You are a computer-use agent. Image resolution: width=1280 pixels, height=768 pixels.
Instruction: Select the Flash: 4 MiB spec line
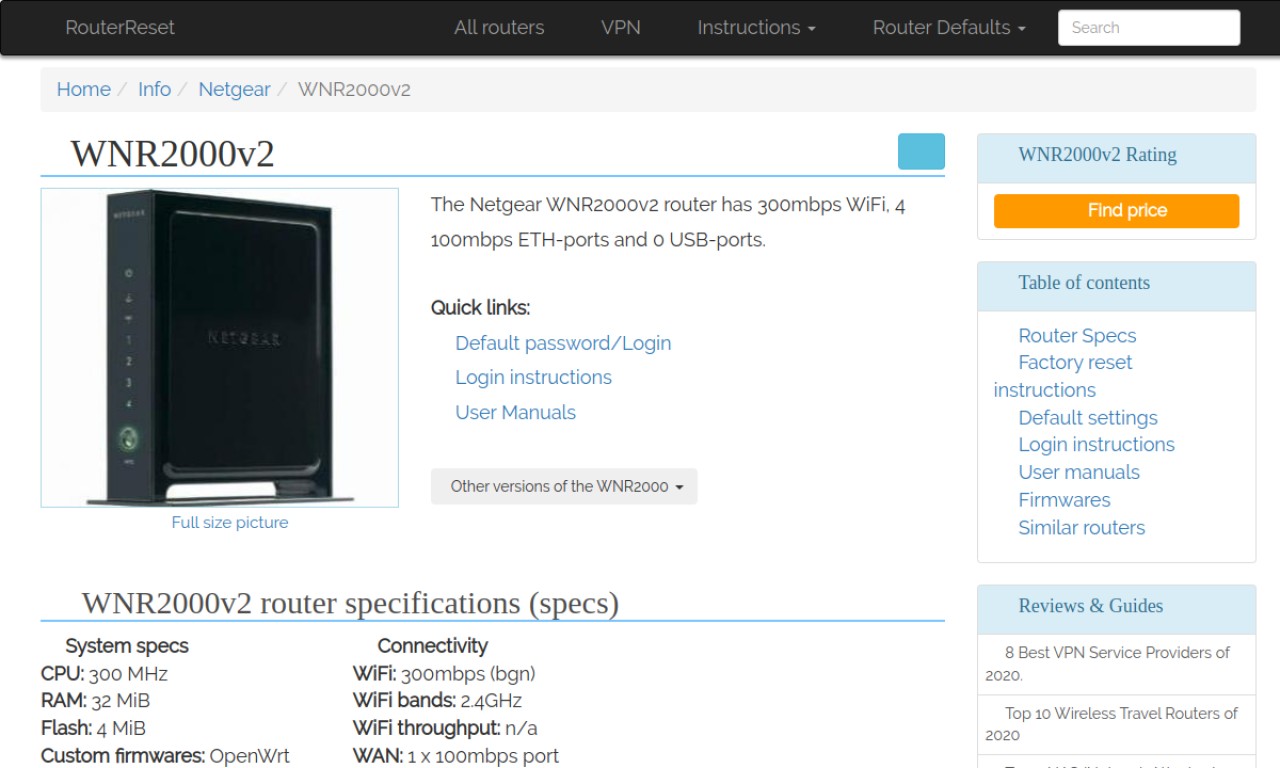pyautogui.click(x=93, y=728)
